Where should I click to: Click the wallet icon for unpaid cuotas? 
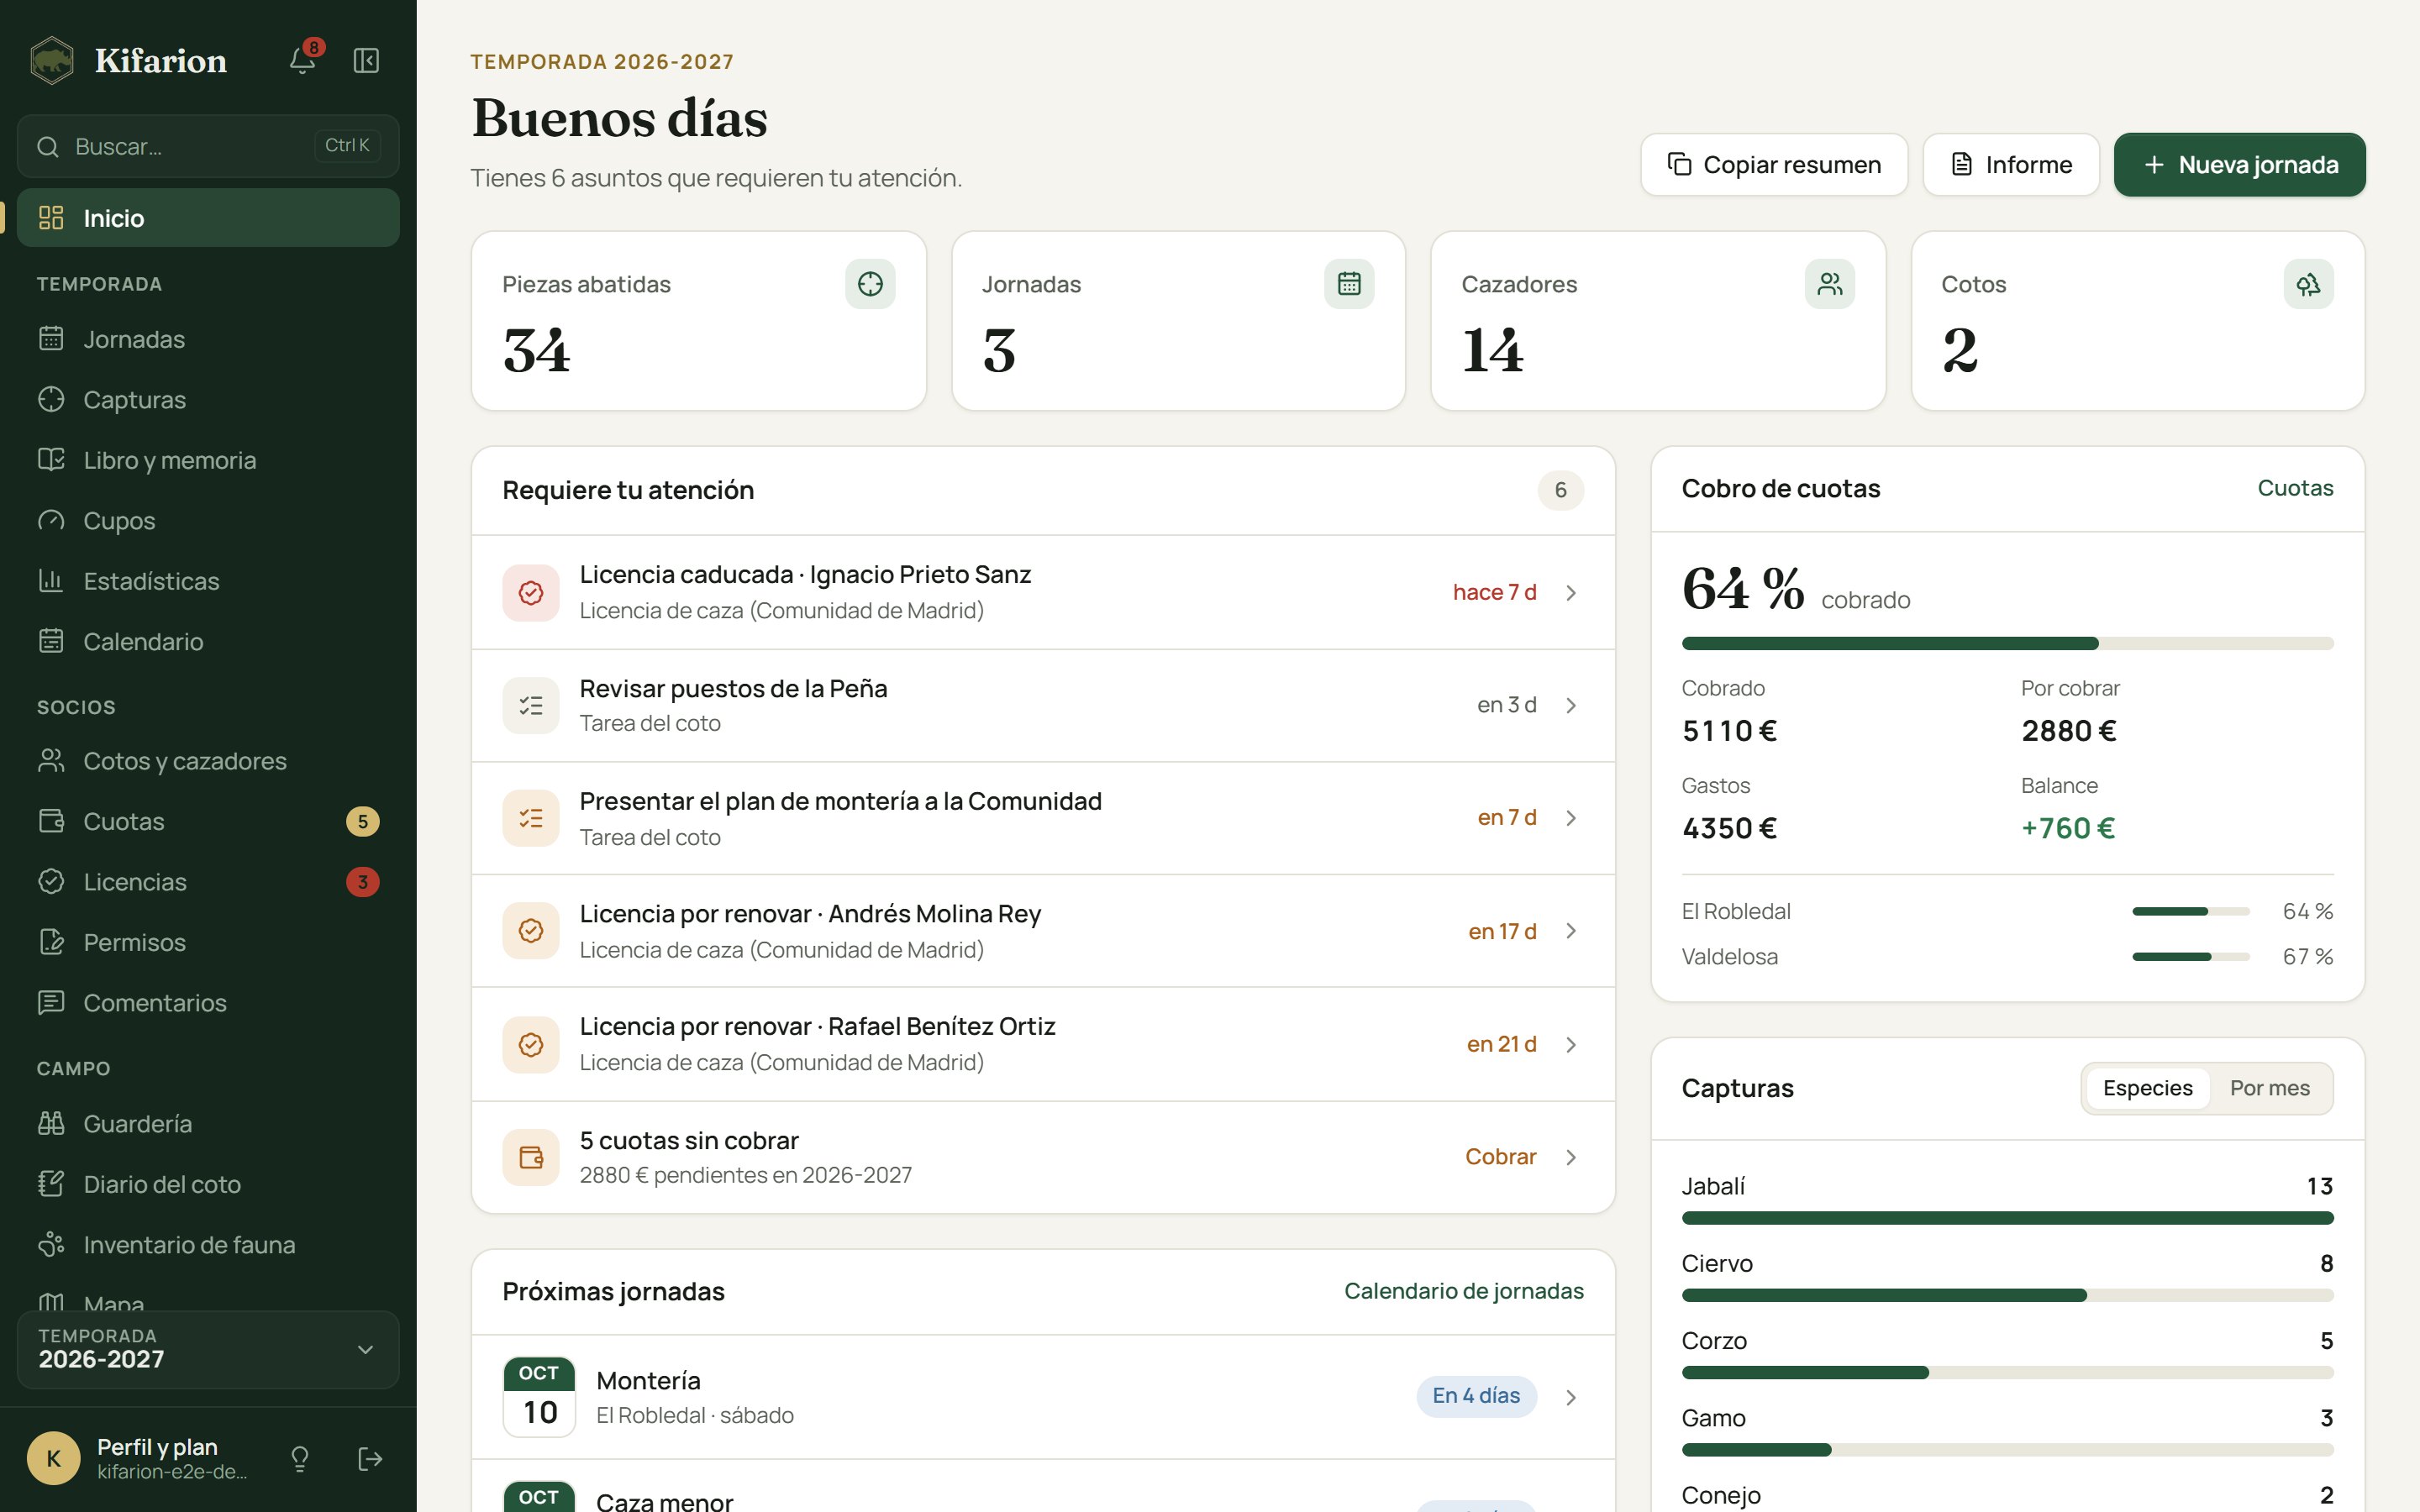point(531,1158)
